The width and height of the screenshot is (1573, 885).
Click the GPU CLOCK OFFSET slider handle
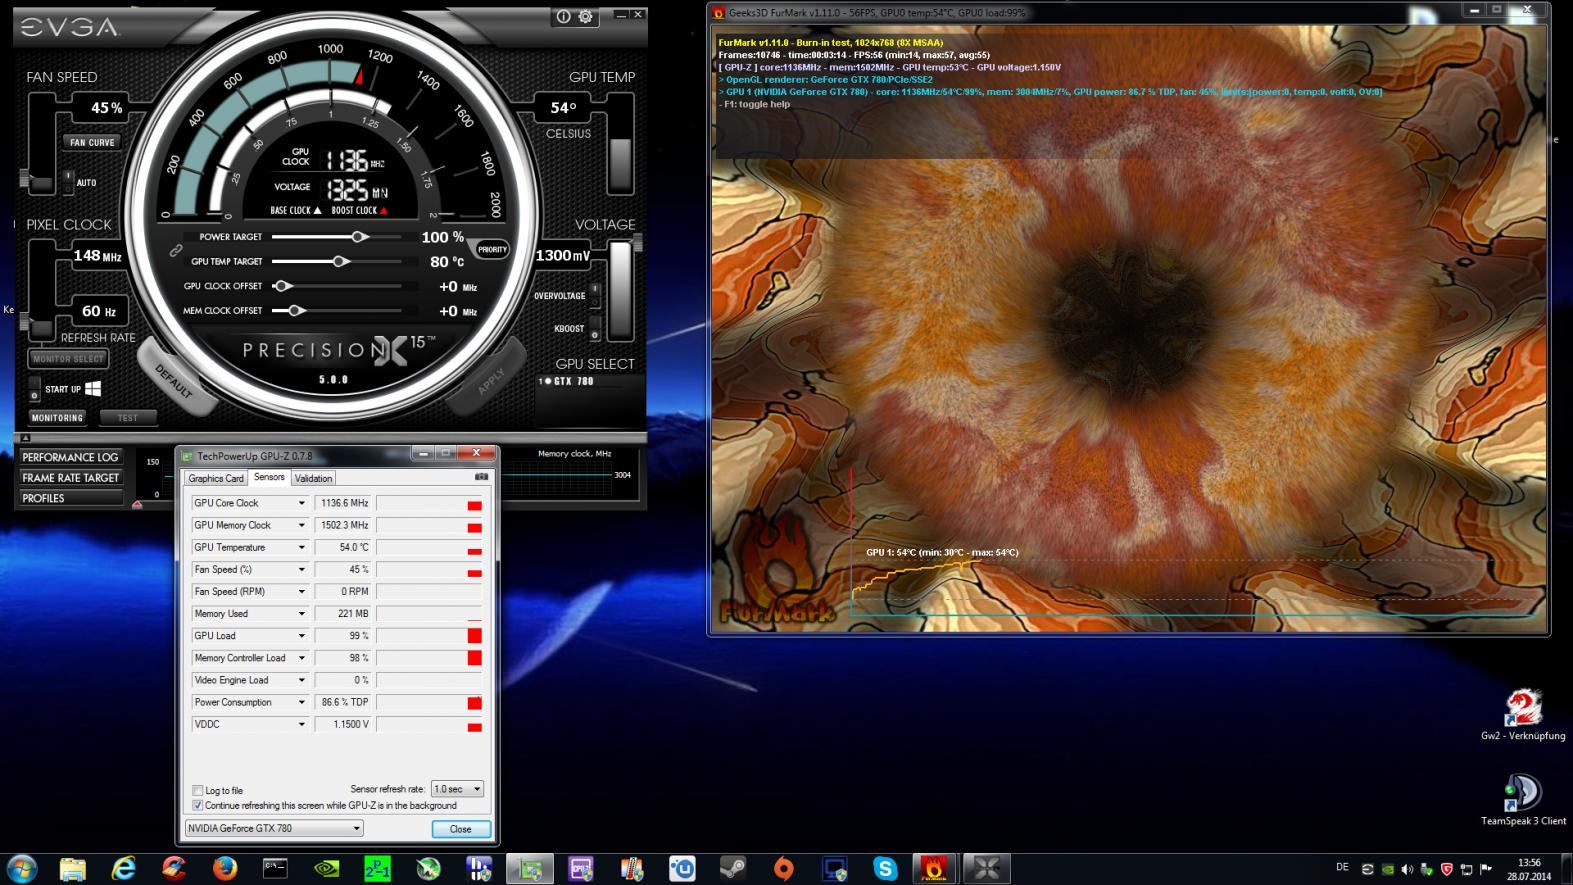pos(283,286)
